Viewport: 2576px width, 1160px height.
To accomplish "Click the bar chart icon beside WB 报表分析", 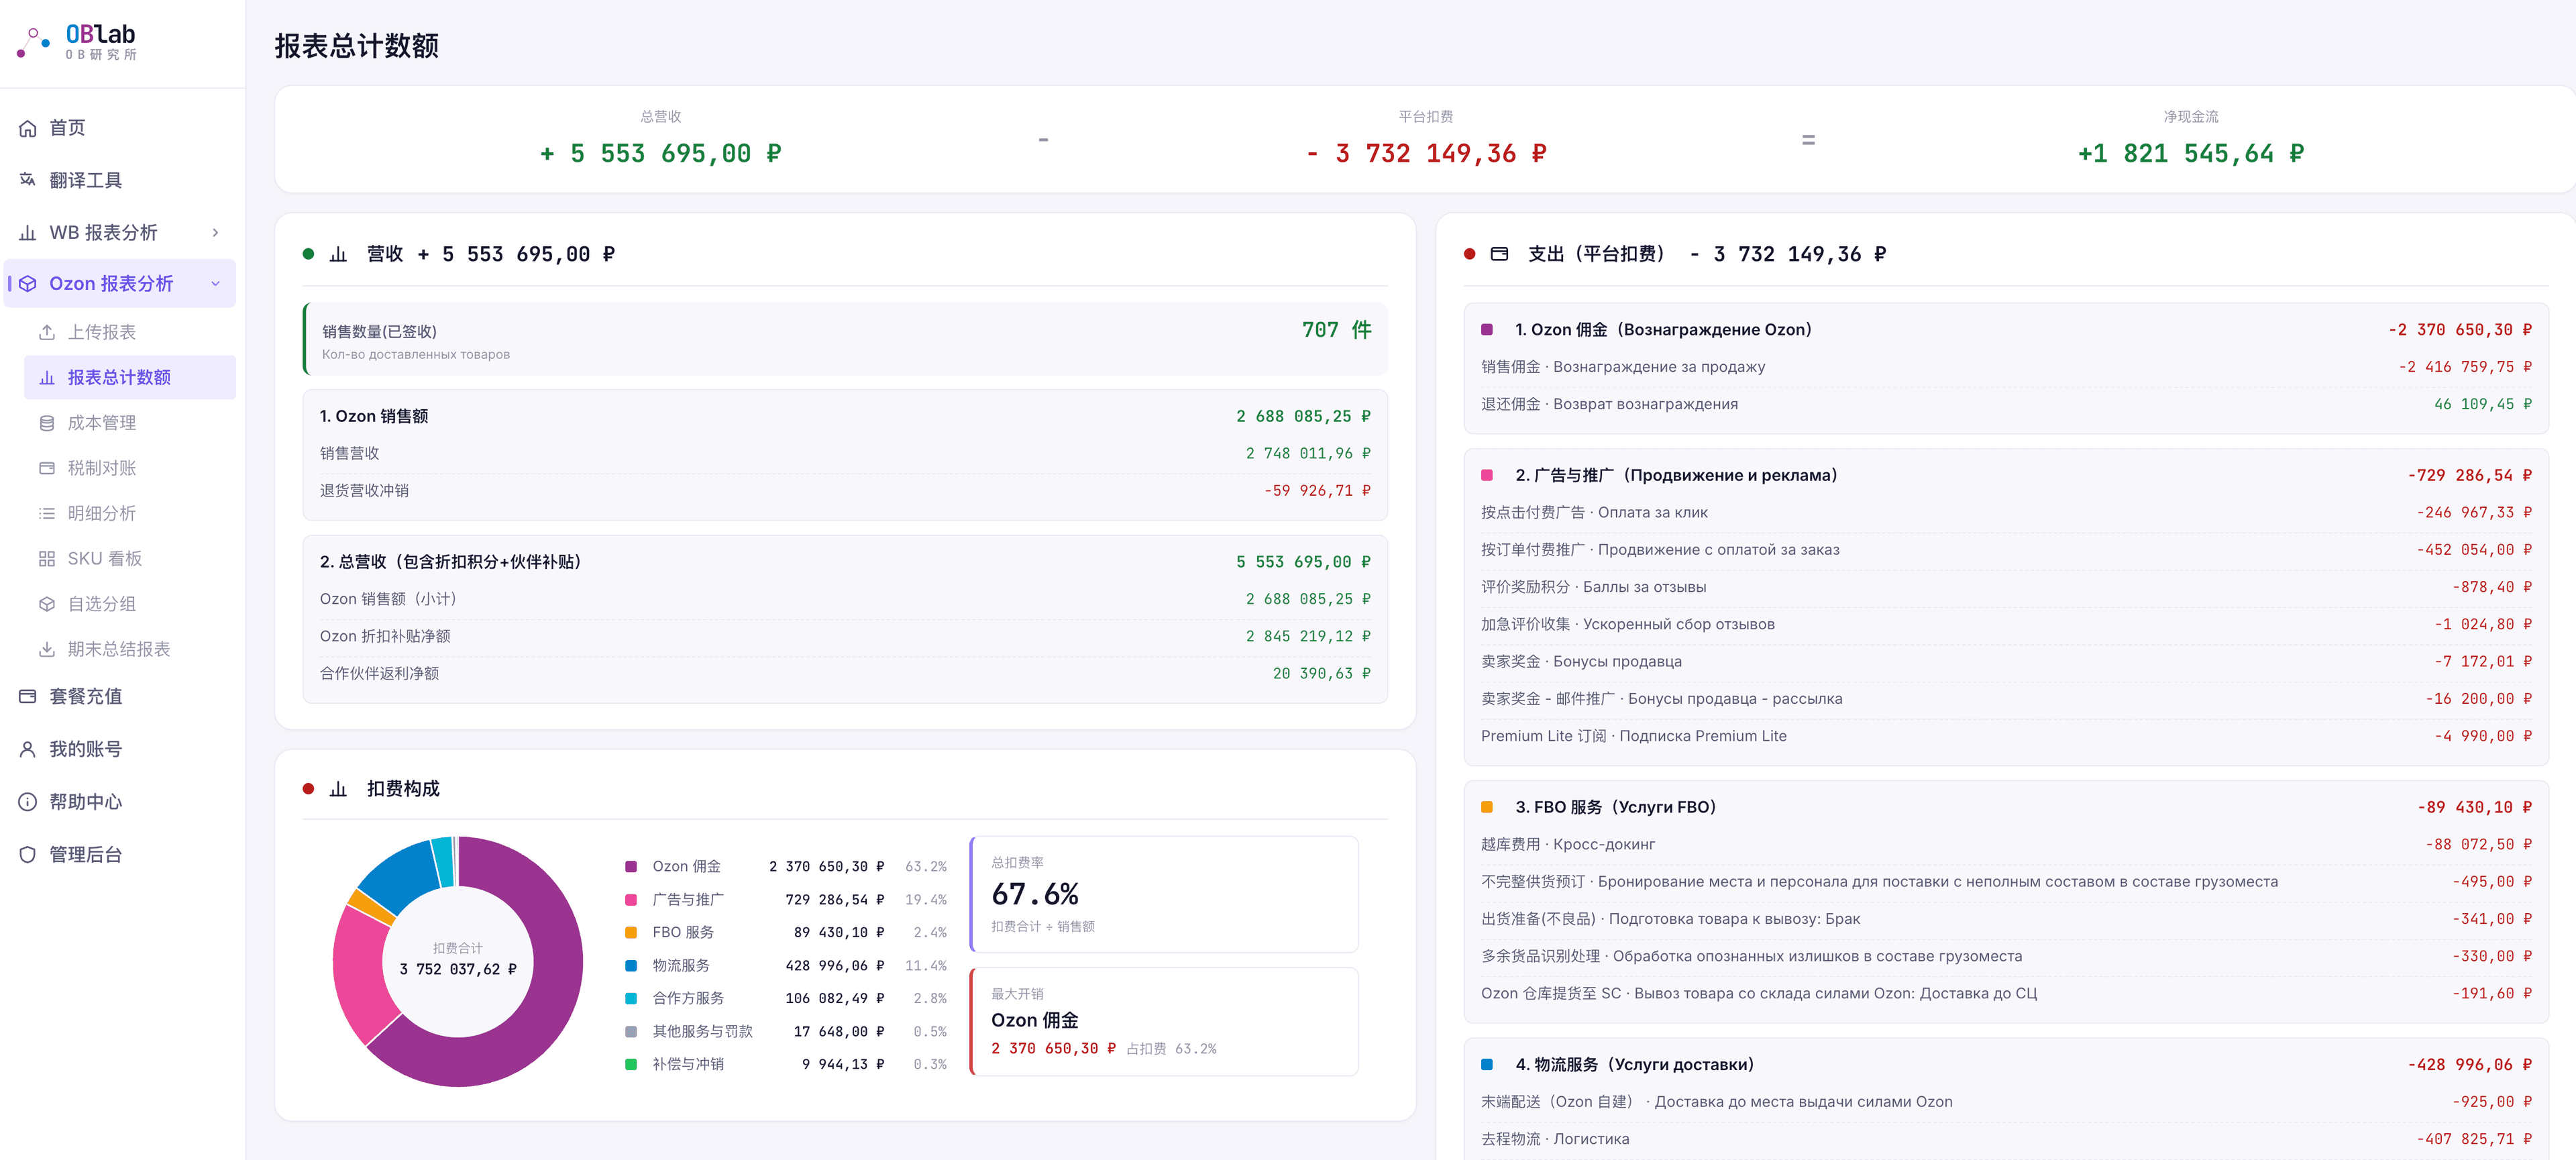I will 28,233.
